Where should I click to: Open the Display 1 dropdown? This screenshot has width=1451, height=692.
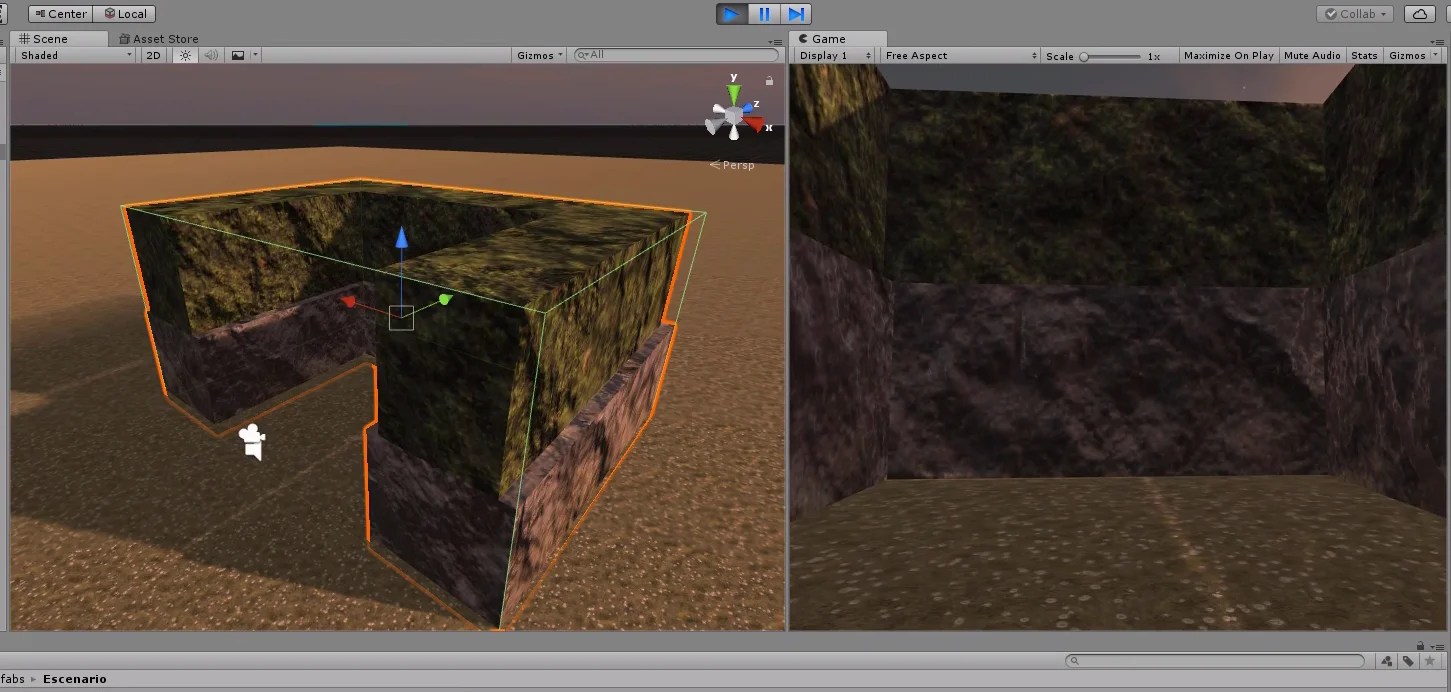pos(833,55)
